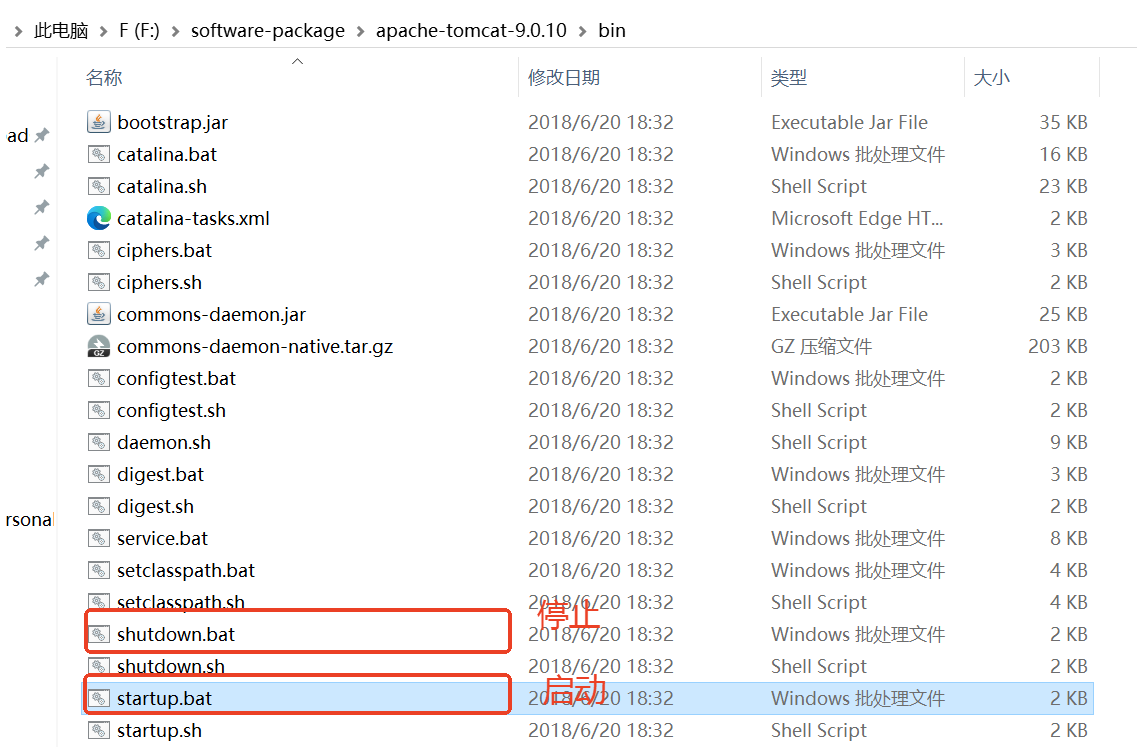
Task: Click the ciphers.sh file icon
Action: click(99, 282)
